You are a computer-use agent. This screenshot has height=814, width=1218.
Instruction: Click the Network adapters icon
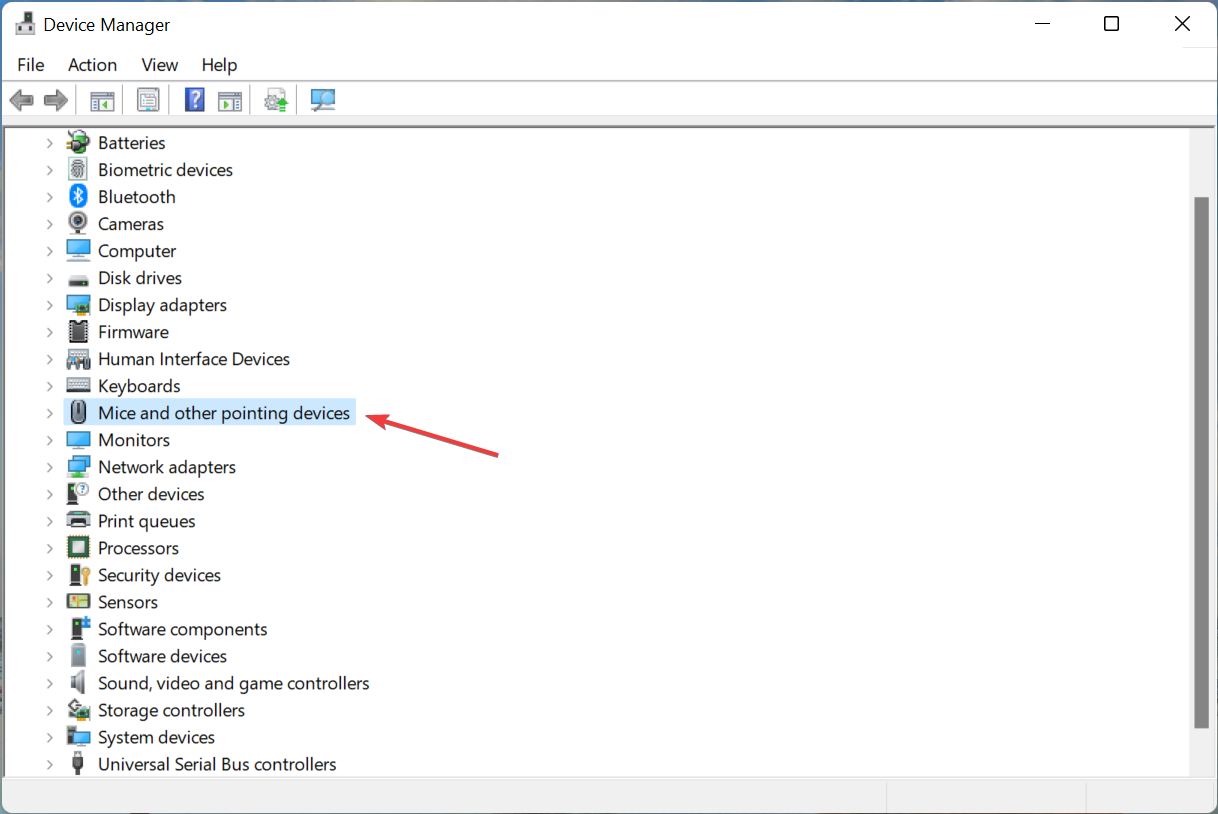pos(78,466)
